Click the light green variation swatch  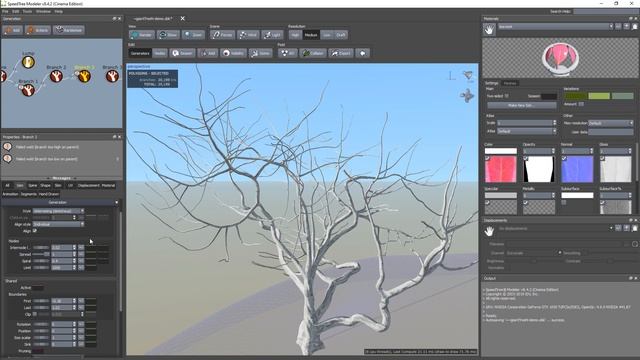click(599, 96)
